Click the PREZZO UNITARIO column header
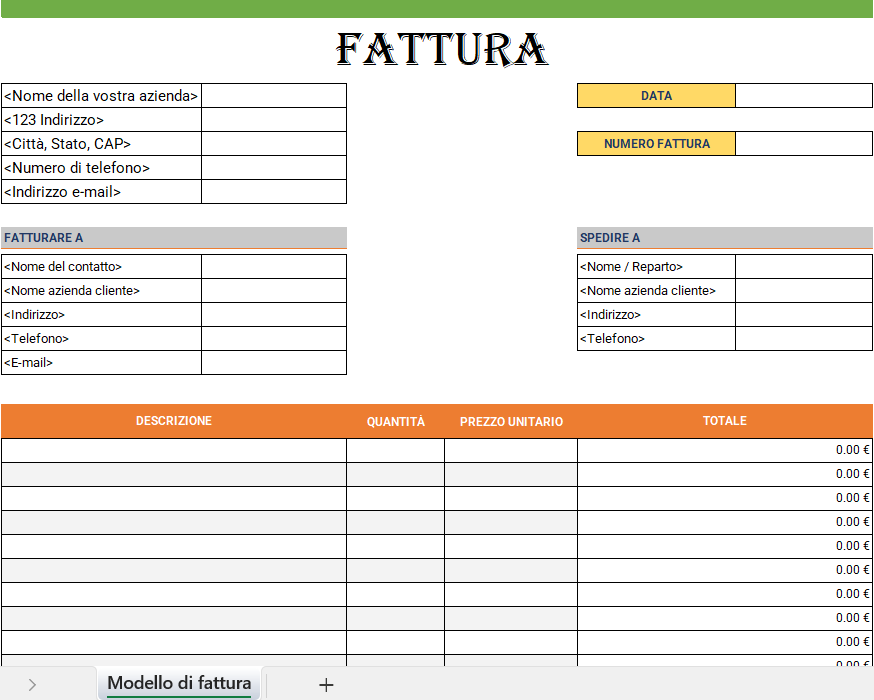This screenshot has width=874, height=700. click(x=510, y=421)
